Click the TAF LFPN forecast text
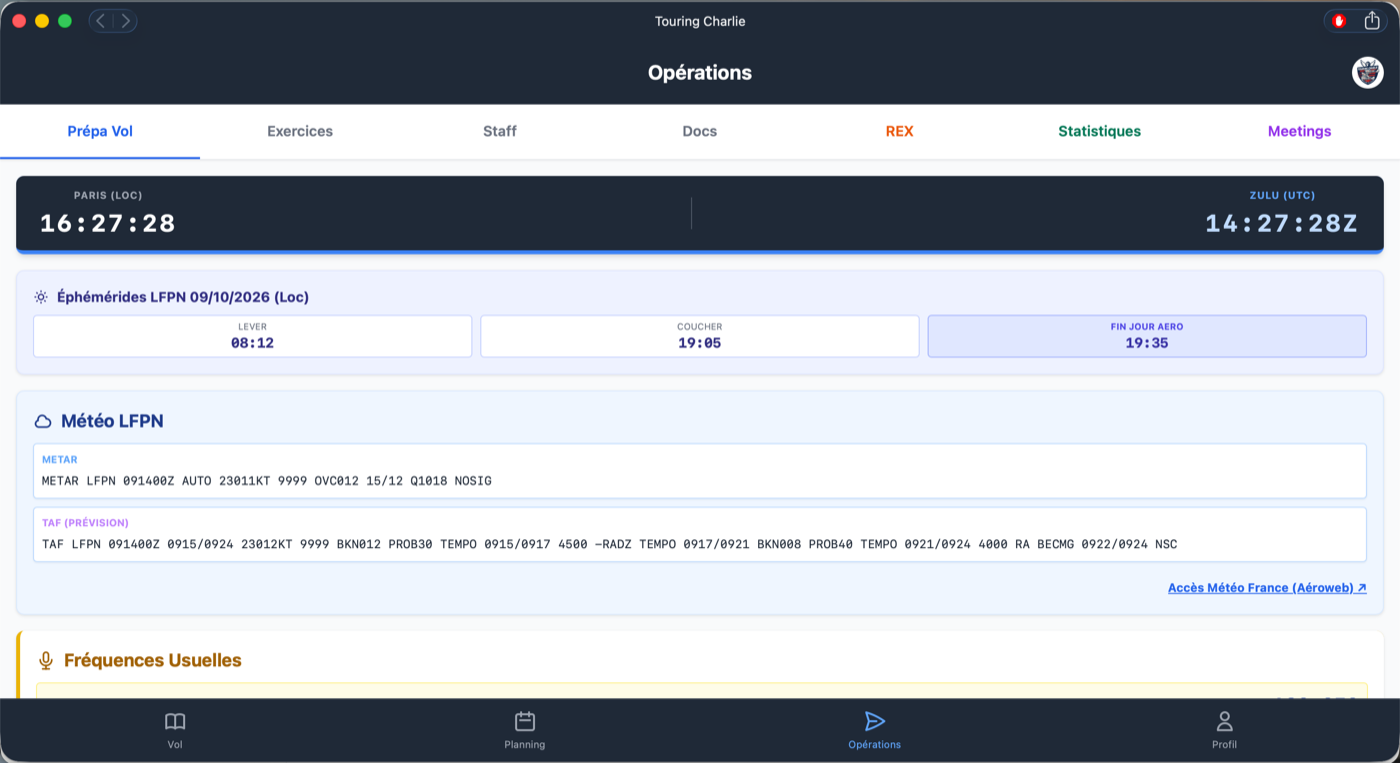The width and height of the screenshot is (1400, 763). (610, 545)
